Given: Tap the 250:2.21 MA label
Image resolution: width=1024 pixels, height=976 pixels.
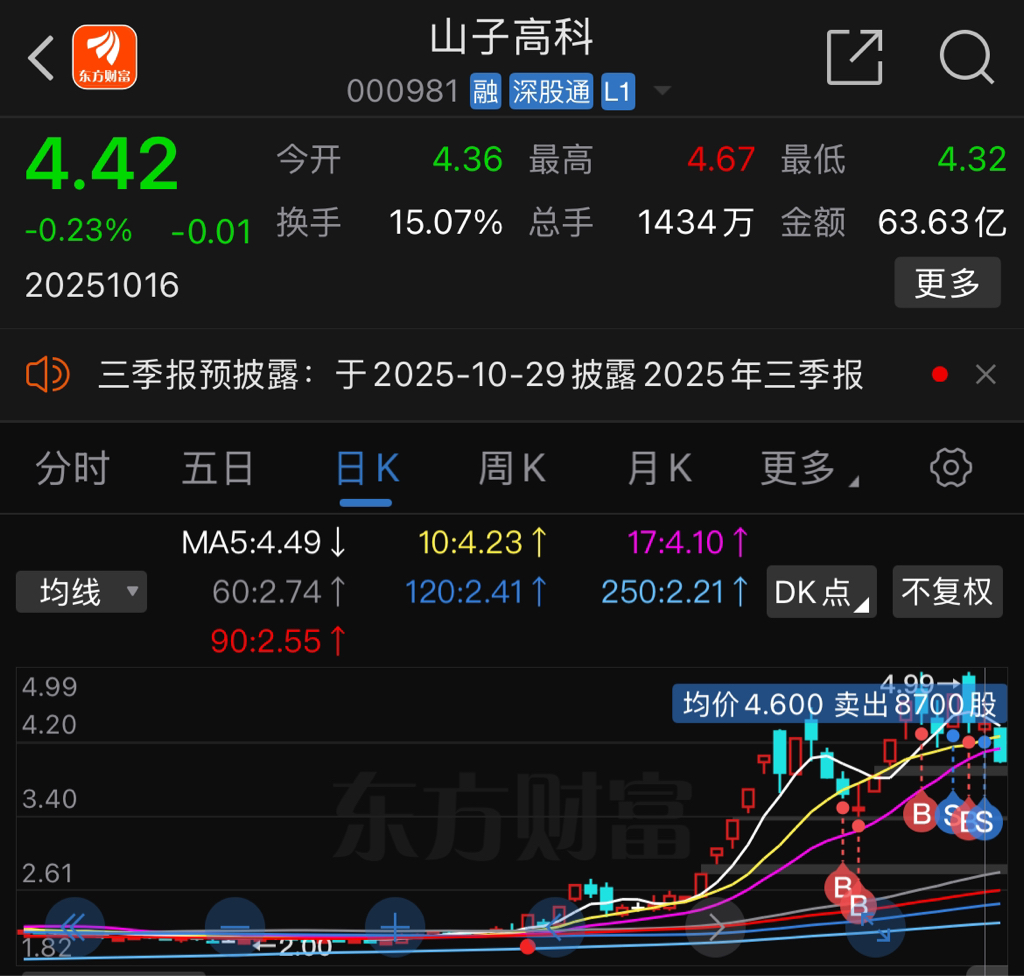Looking at the screenshot, I should 675,592.
